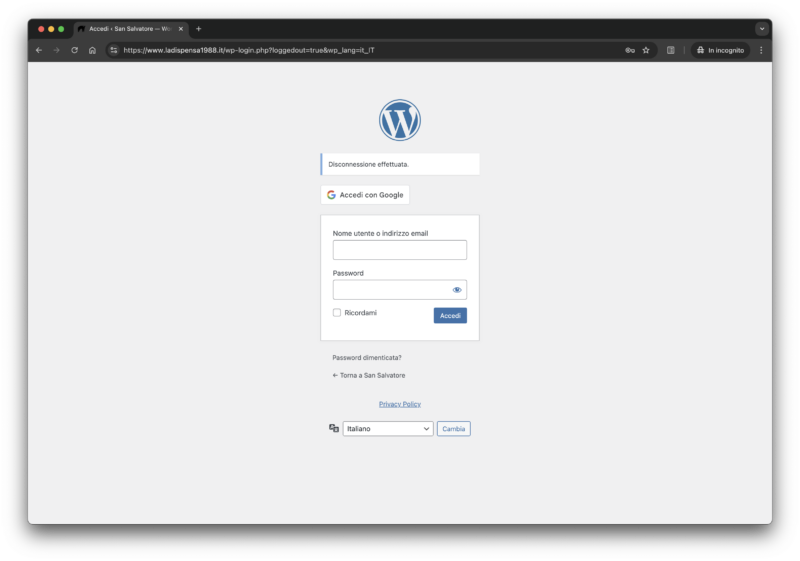Image resolution: width=800 pixels, height=561 pixels.
Task: Go back with the browser back arrow
Action: [x=39, y=50]
